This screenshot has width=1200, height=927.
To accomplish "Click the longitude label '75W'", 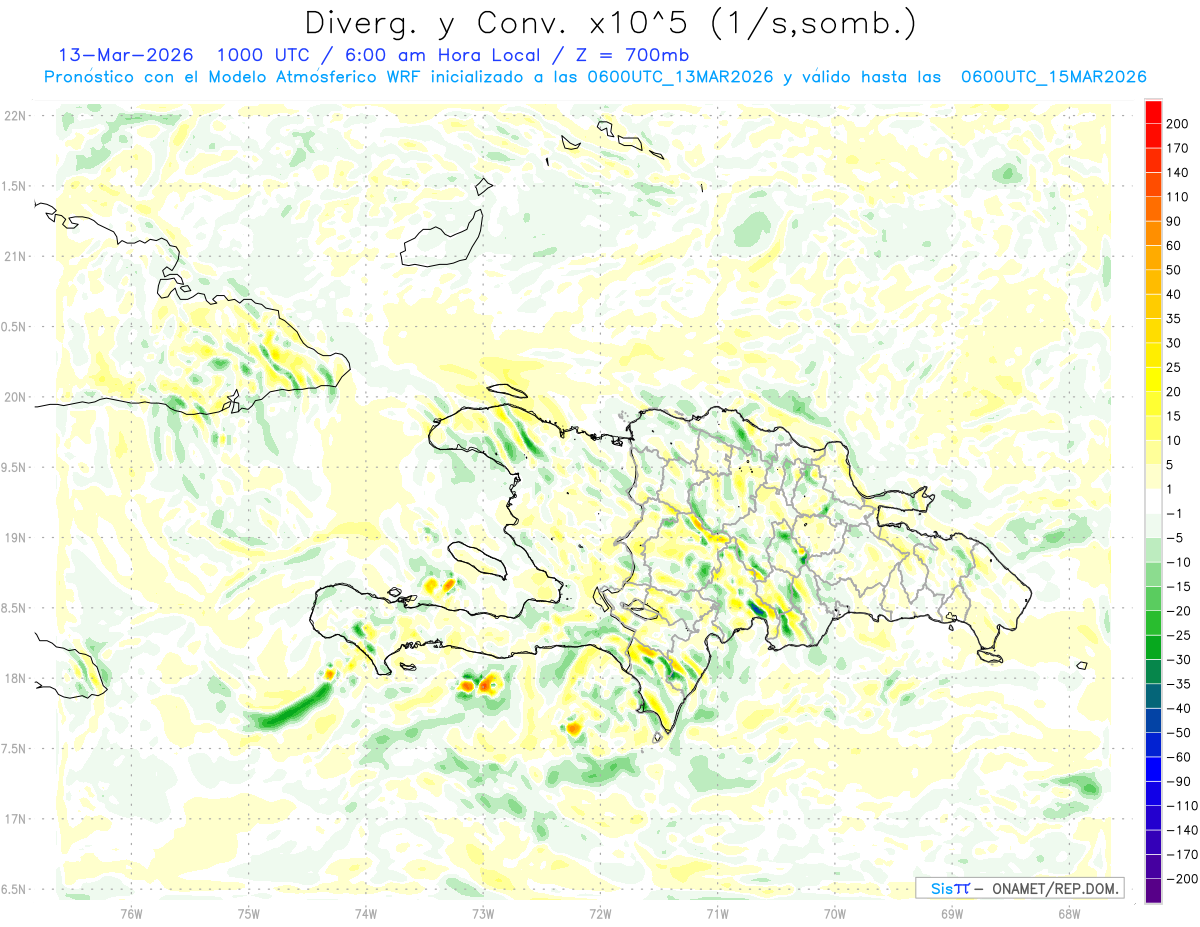I will tap(248, 913).
